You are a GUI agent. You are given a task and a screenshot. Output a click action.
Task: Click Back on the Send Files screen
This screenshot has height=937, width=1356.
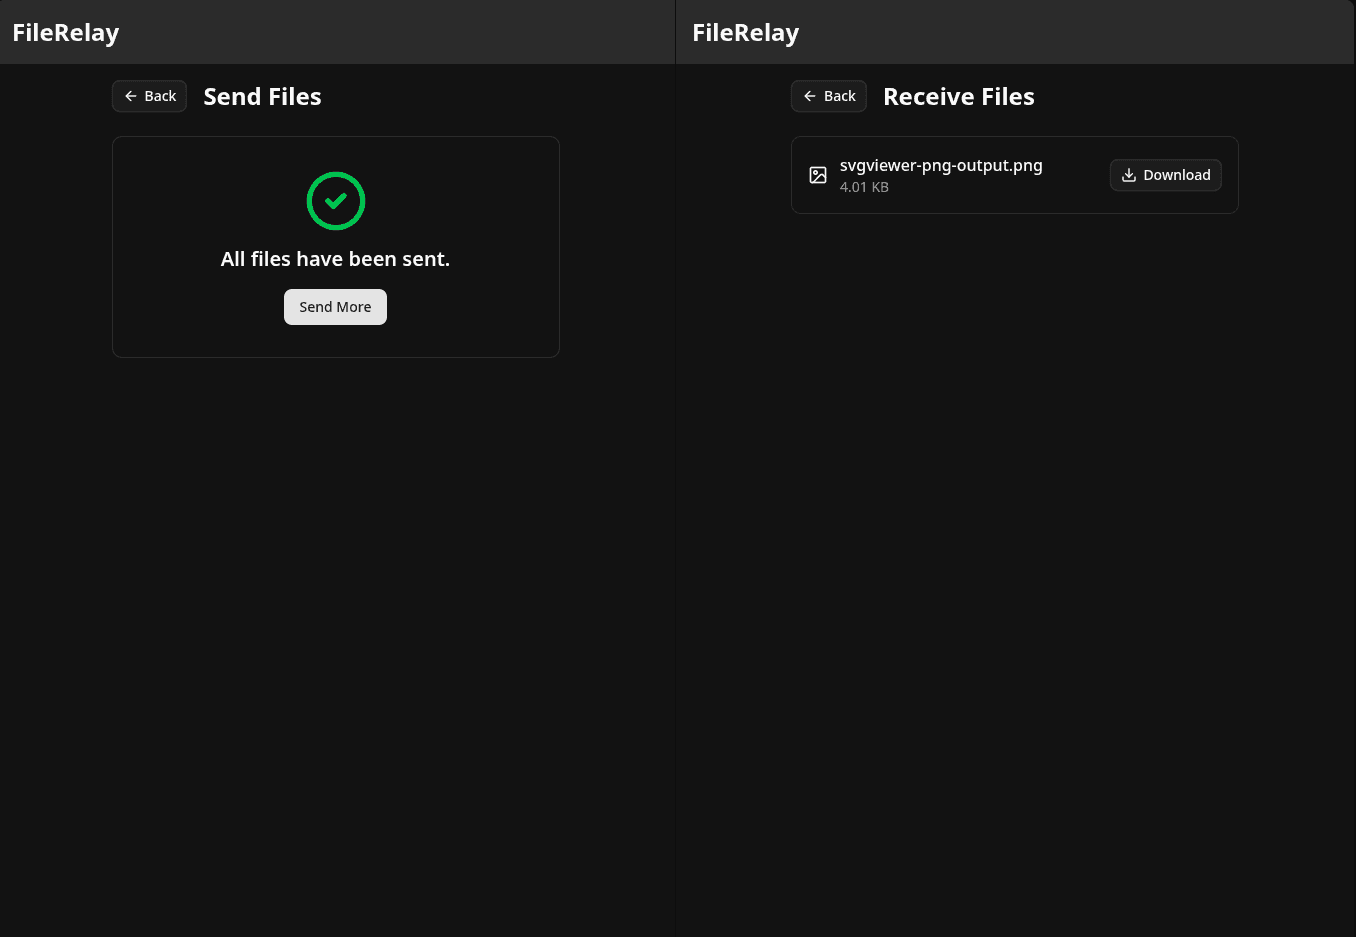(149, 96)
